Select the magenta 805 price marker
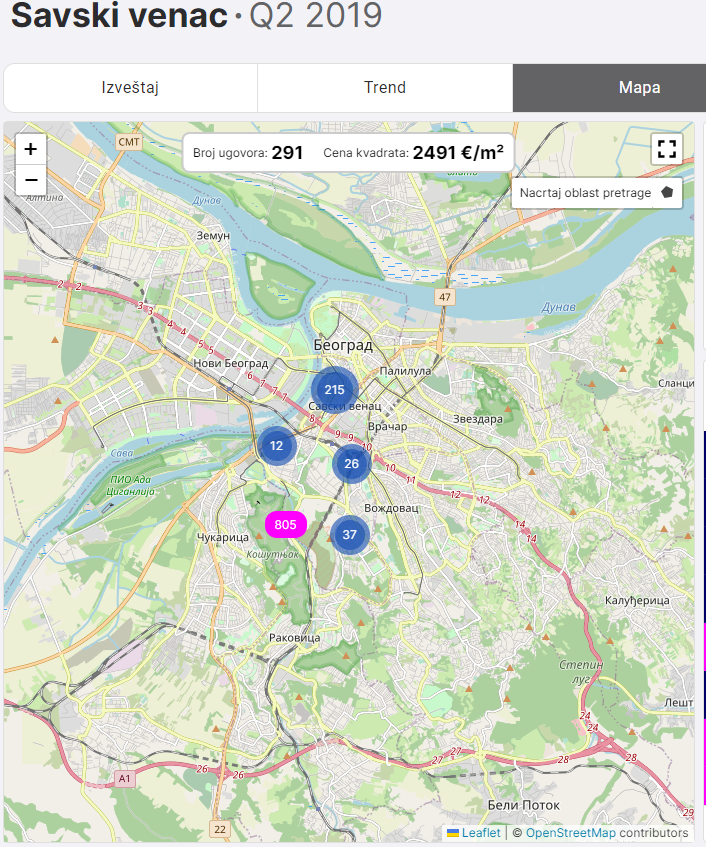The image size is (706, 847). pos(285,525)
